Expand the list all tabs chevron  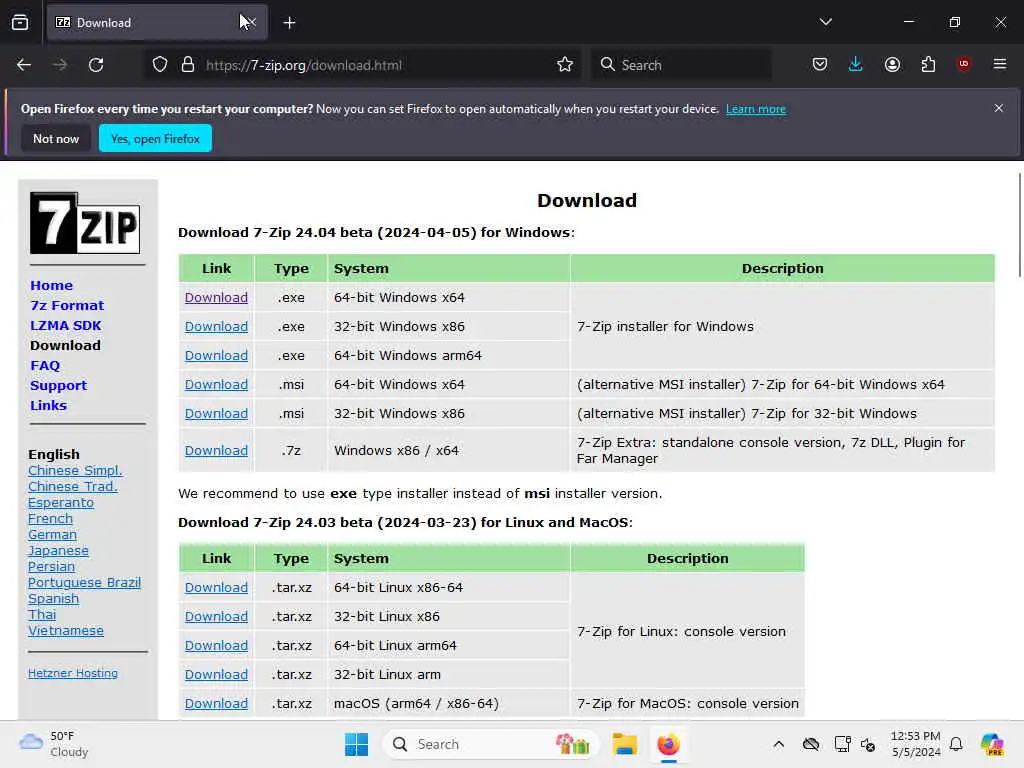pyautogui.click(x=825, y=22)
